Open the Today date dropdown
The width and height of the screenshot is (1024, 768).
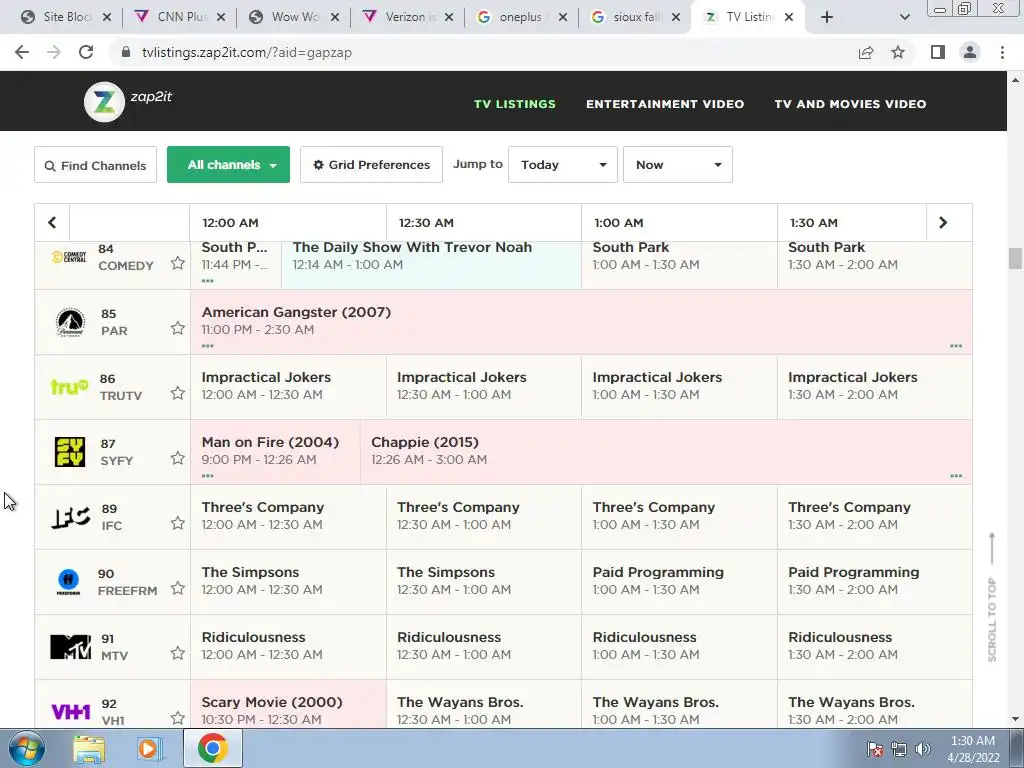tap(563, 165)
